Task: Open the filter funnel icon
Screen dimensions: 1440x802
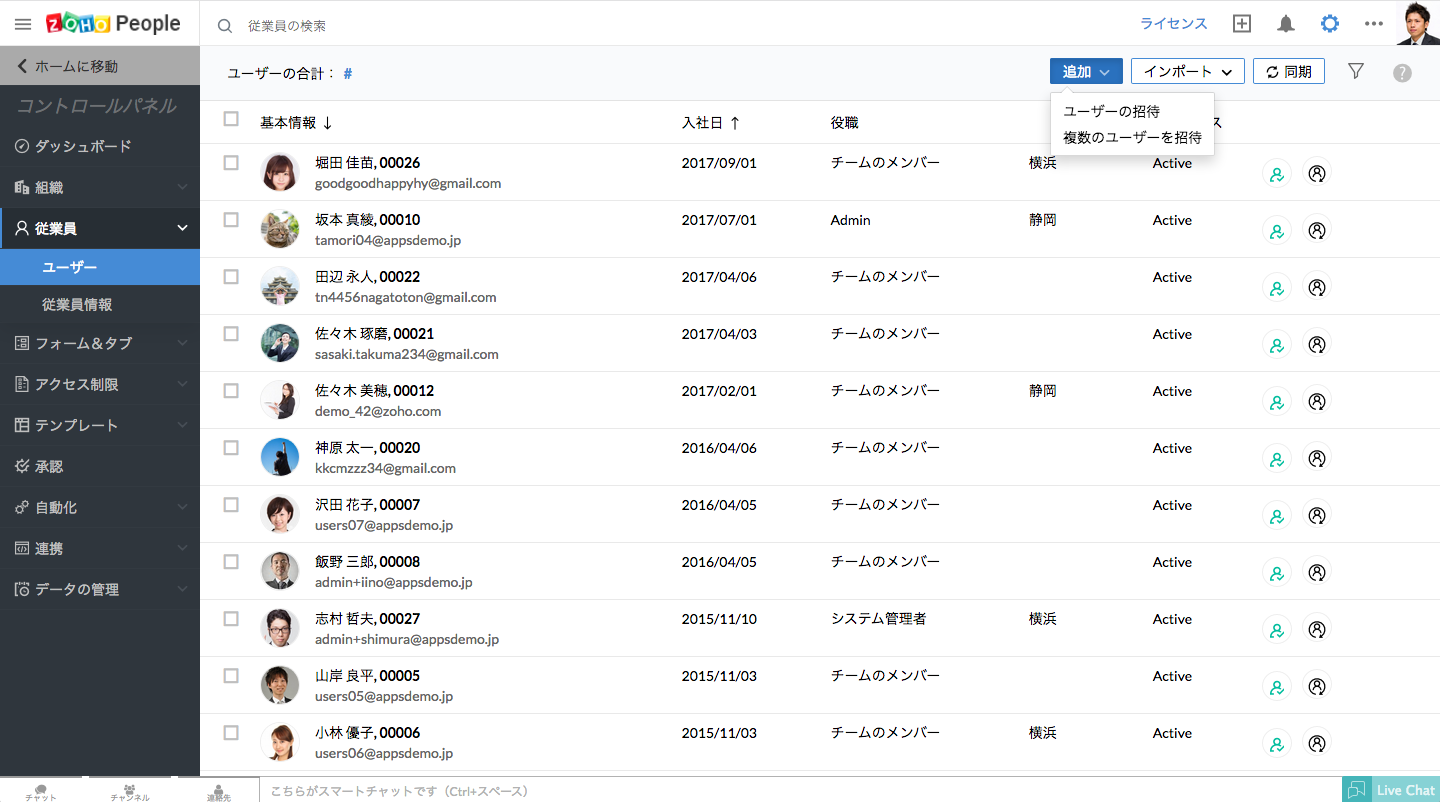Action: click(1355, 71)
